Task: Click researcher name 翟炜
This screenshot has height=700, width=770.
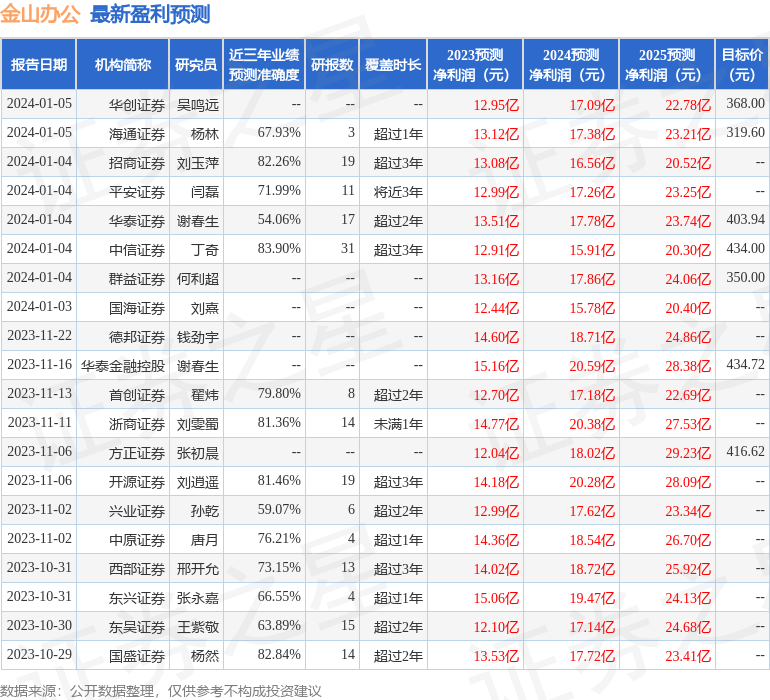Action: [x=205, y=394]
